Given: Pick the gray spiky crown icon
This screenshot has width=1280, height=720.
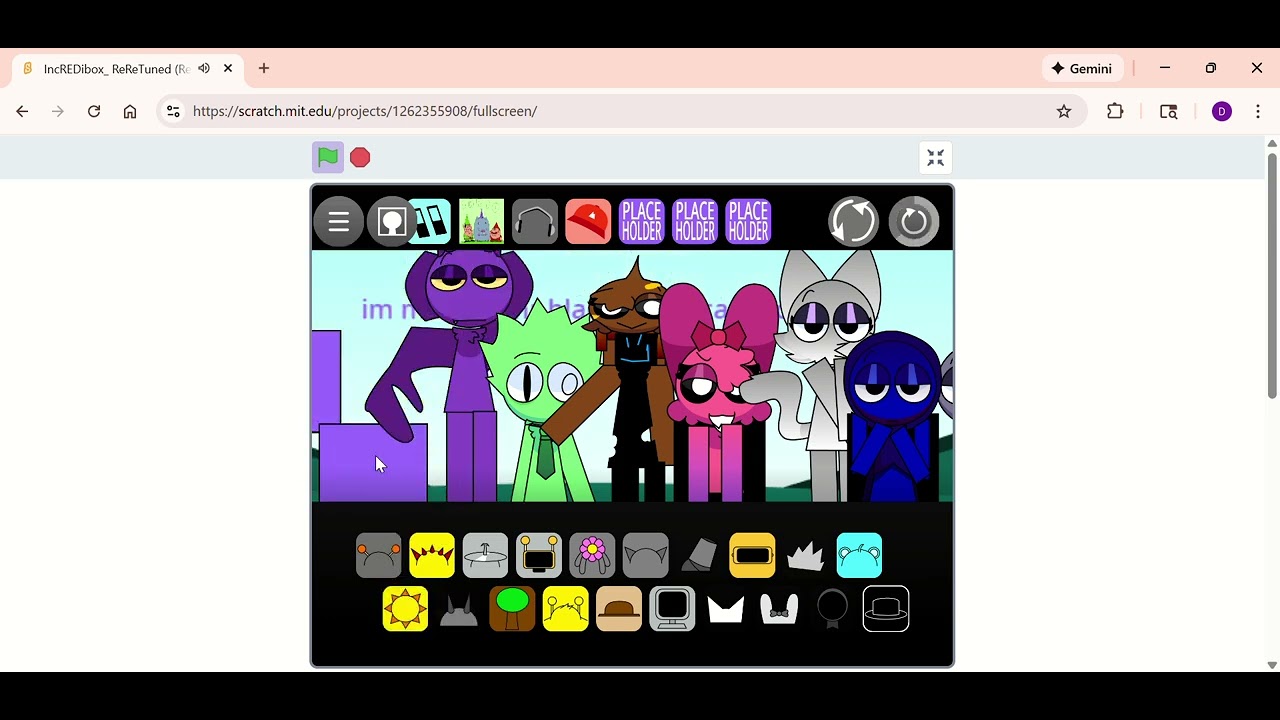Looking at the screenshot, I should coord(806,556).
